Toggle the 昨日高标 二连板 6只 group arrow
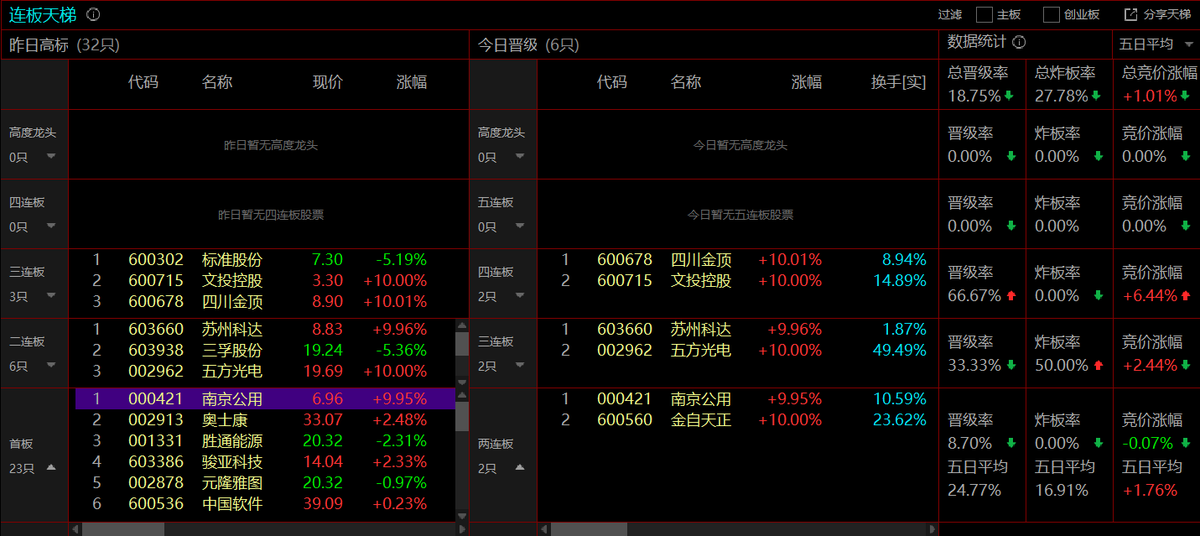The image size is (1200, 536). 50,367
